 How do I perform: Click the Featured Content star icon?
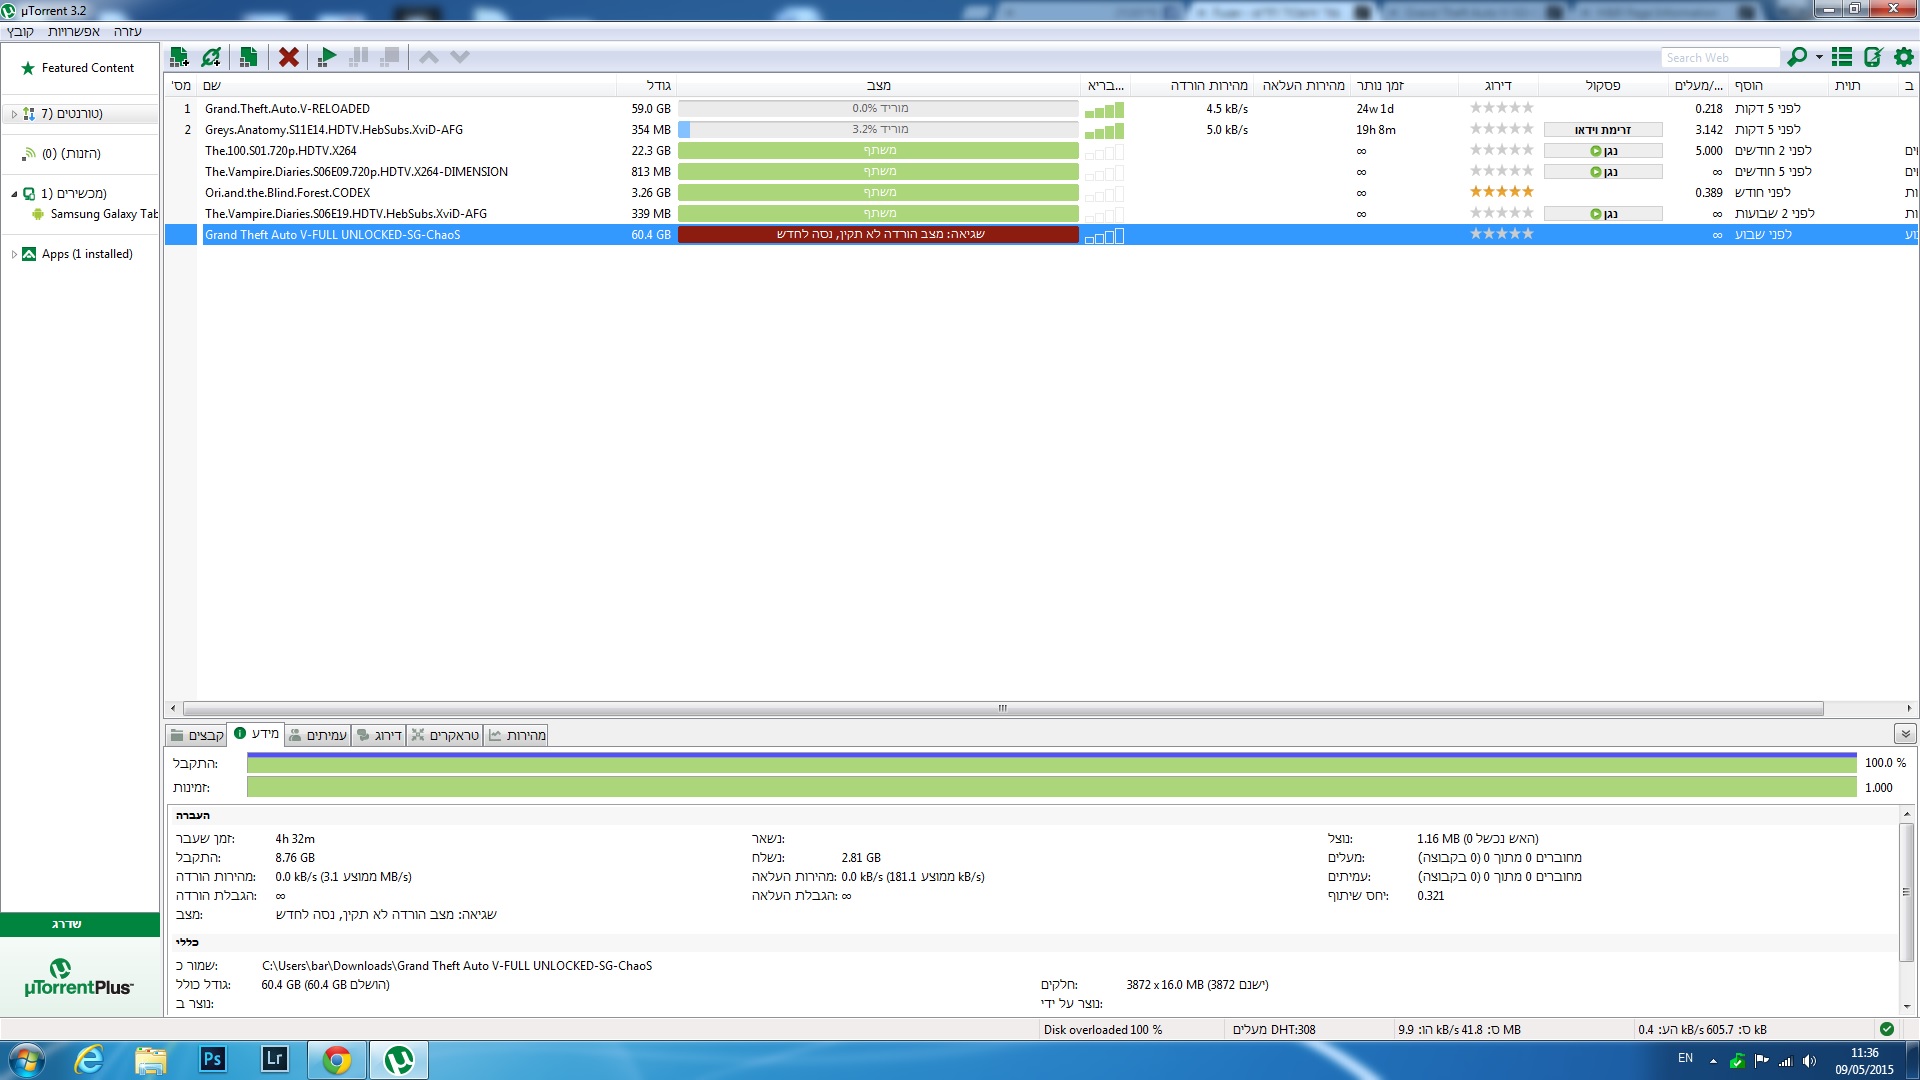[28, 68]
